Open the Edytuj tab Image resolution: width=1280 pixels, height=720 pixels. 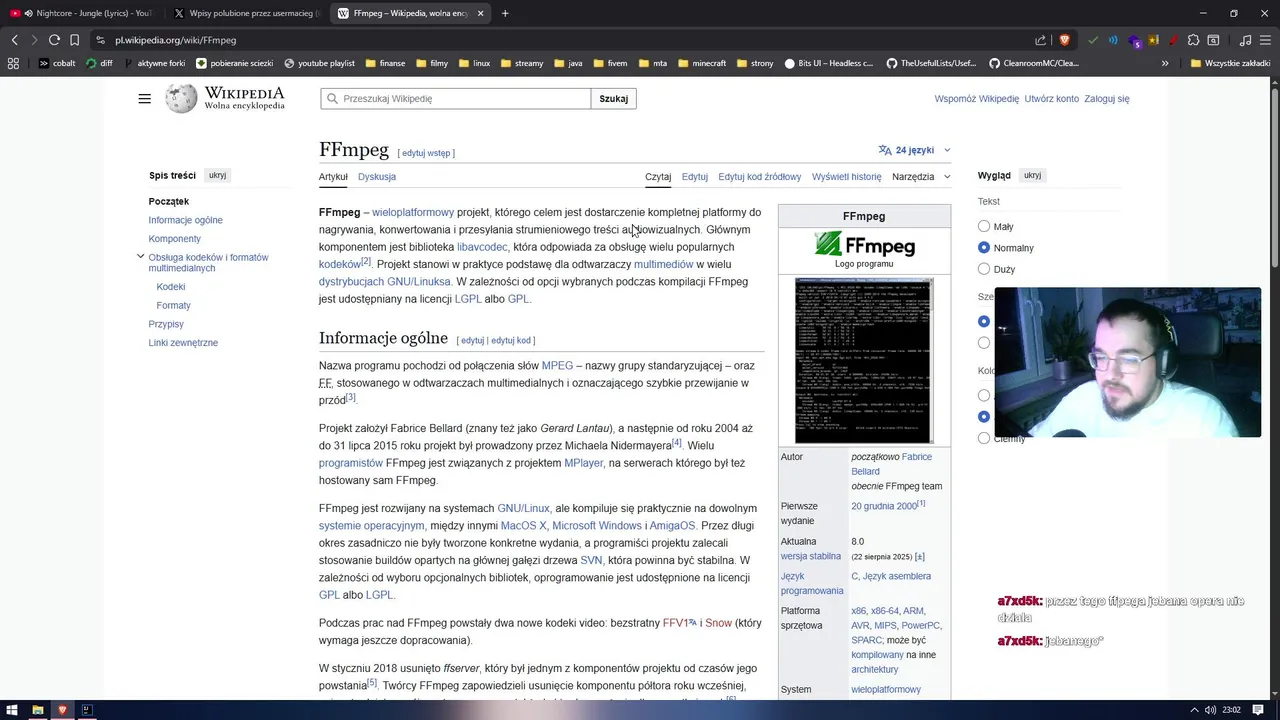click(695, 177)
